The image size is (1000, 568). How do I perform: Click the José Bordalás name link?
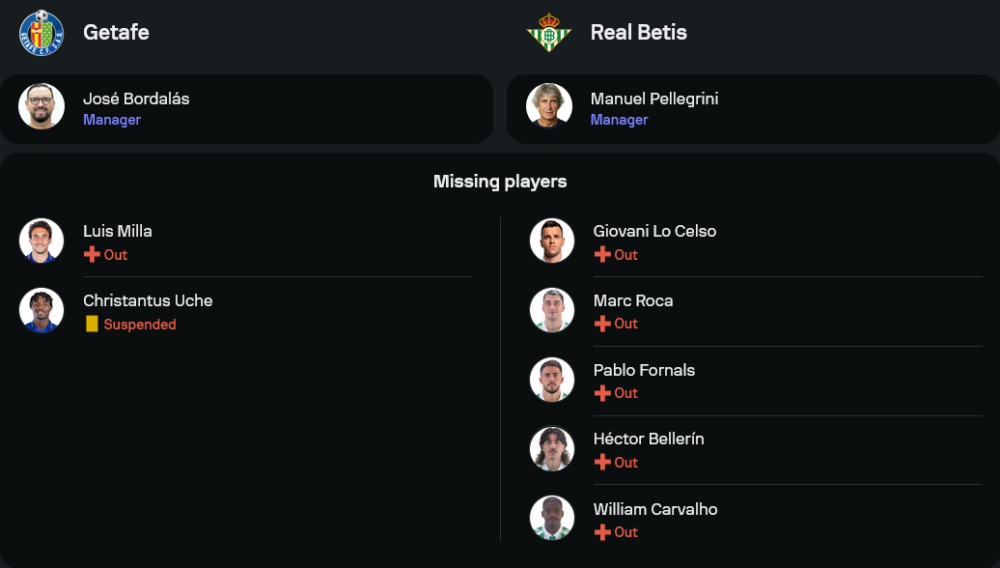tap(136, 99)
